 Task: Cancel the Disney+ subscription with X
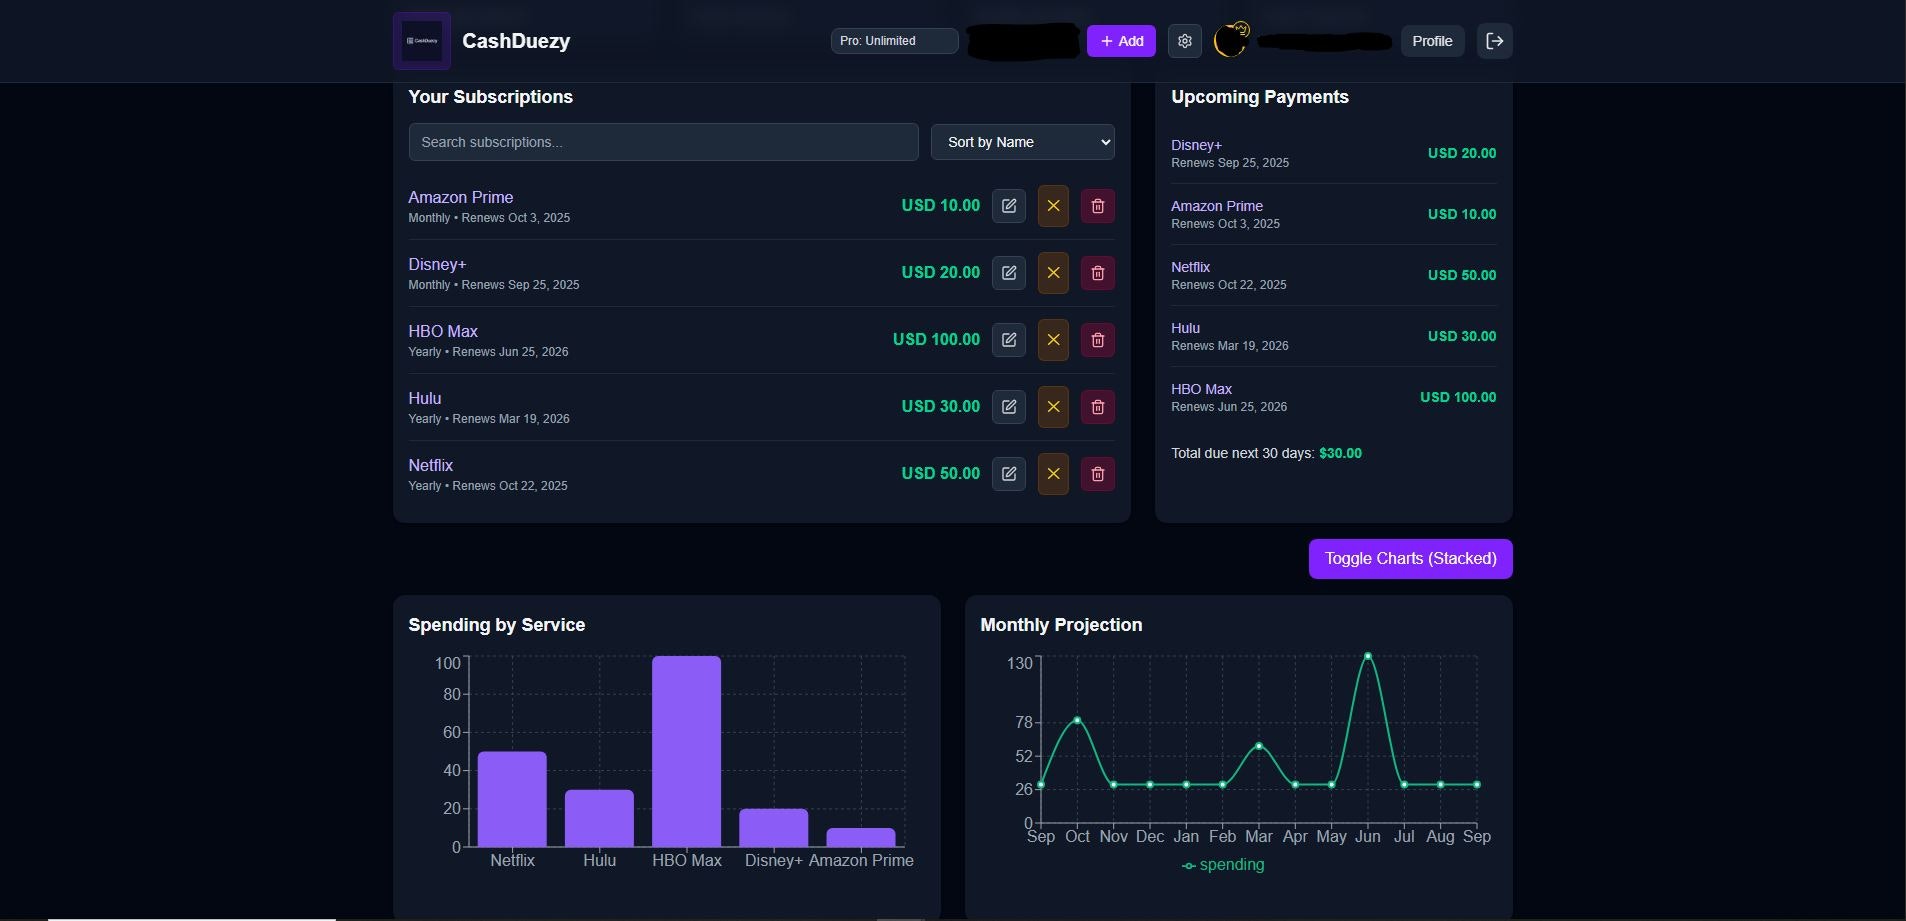click(1053, 273)
